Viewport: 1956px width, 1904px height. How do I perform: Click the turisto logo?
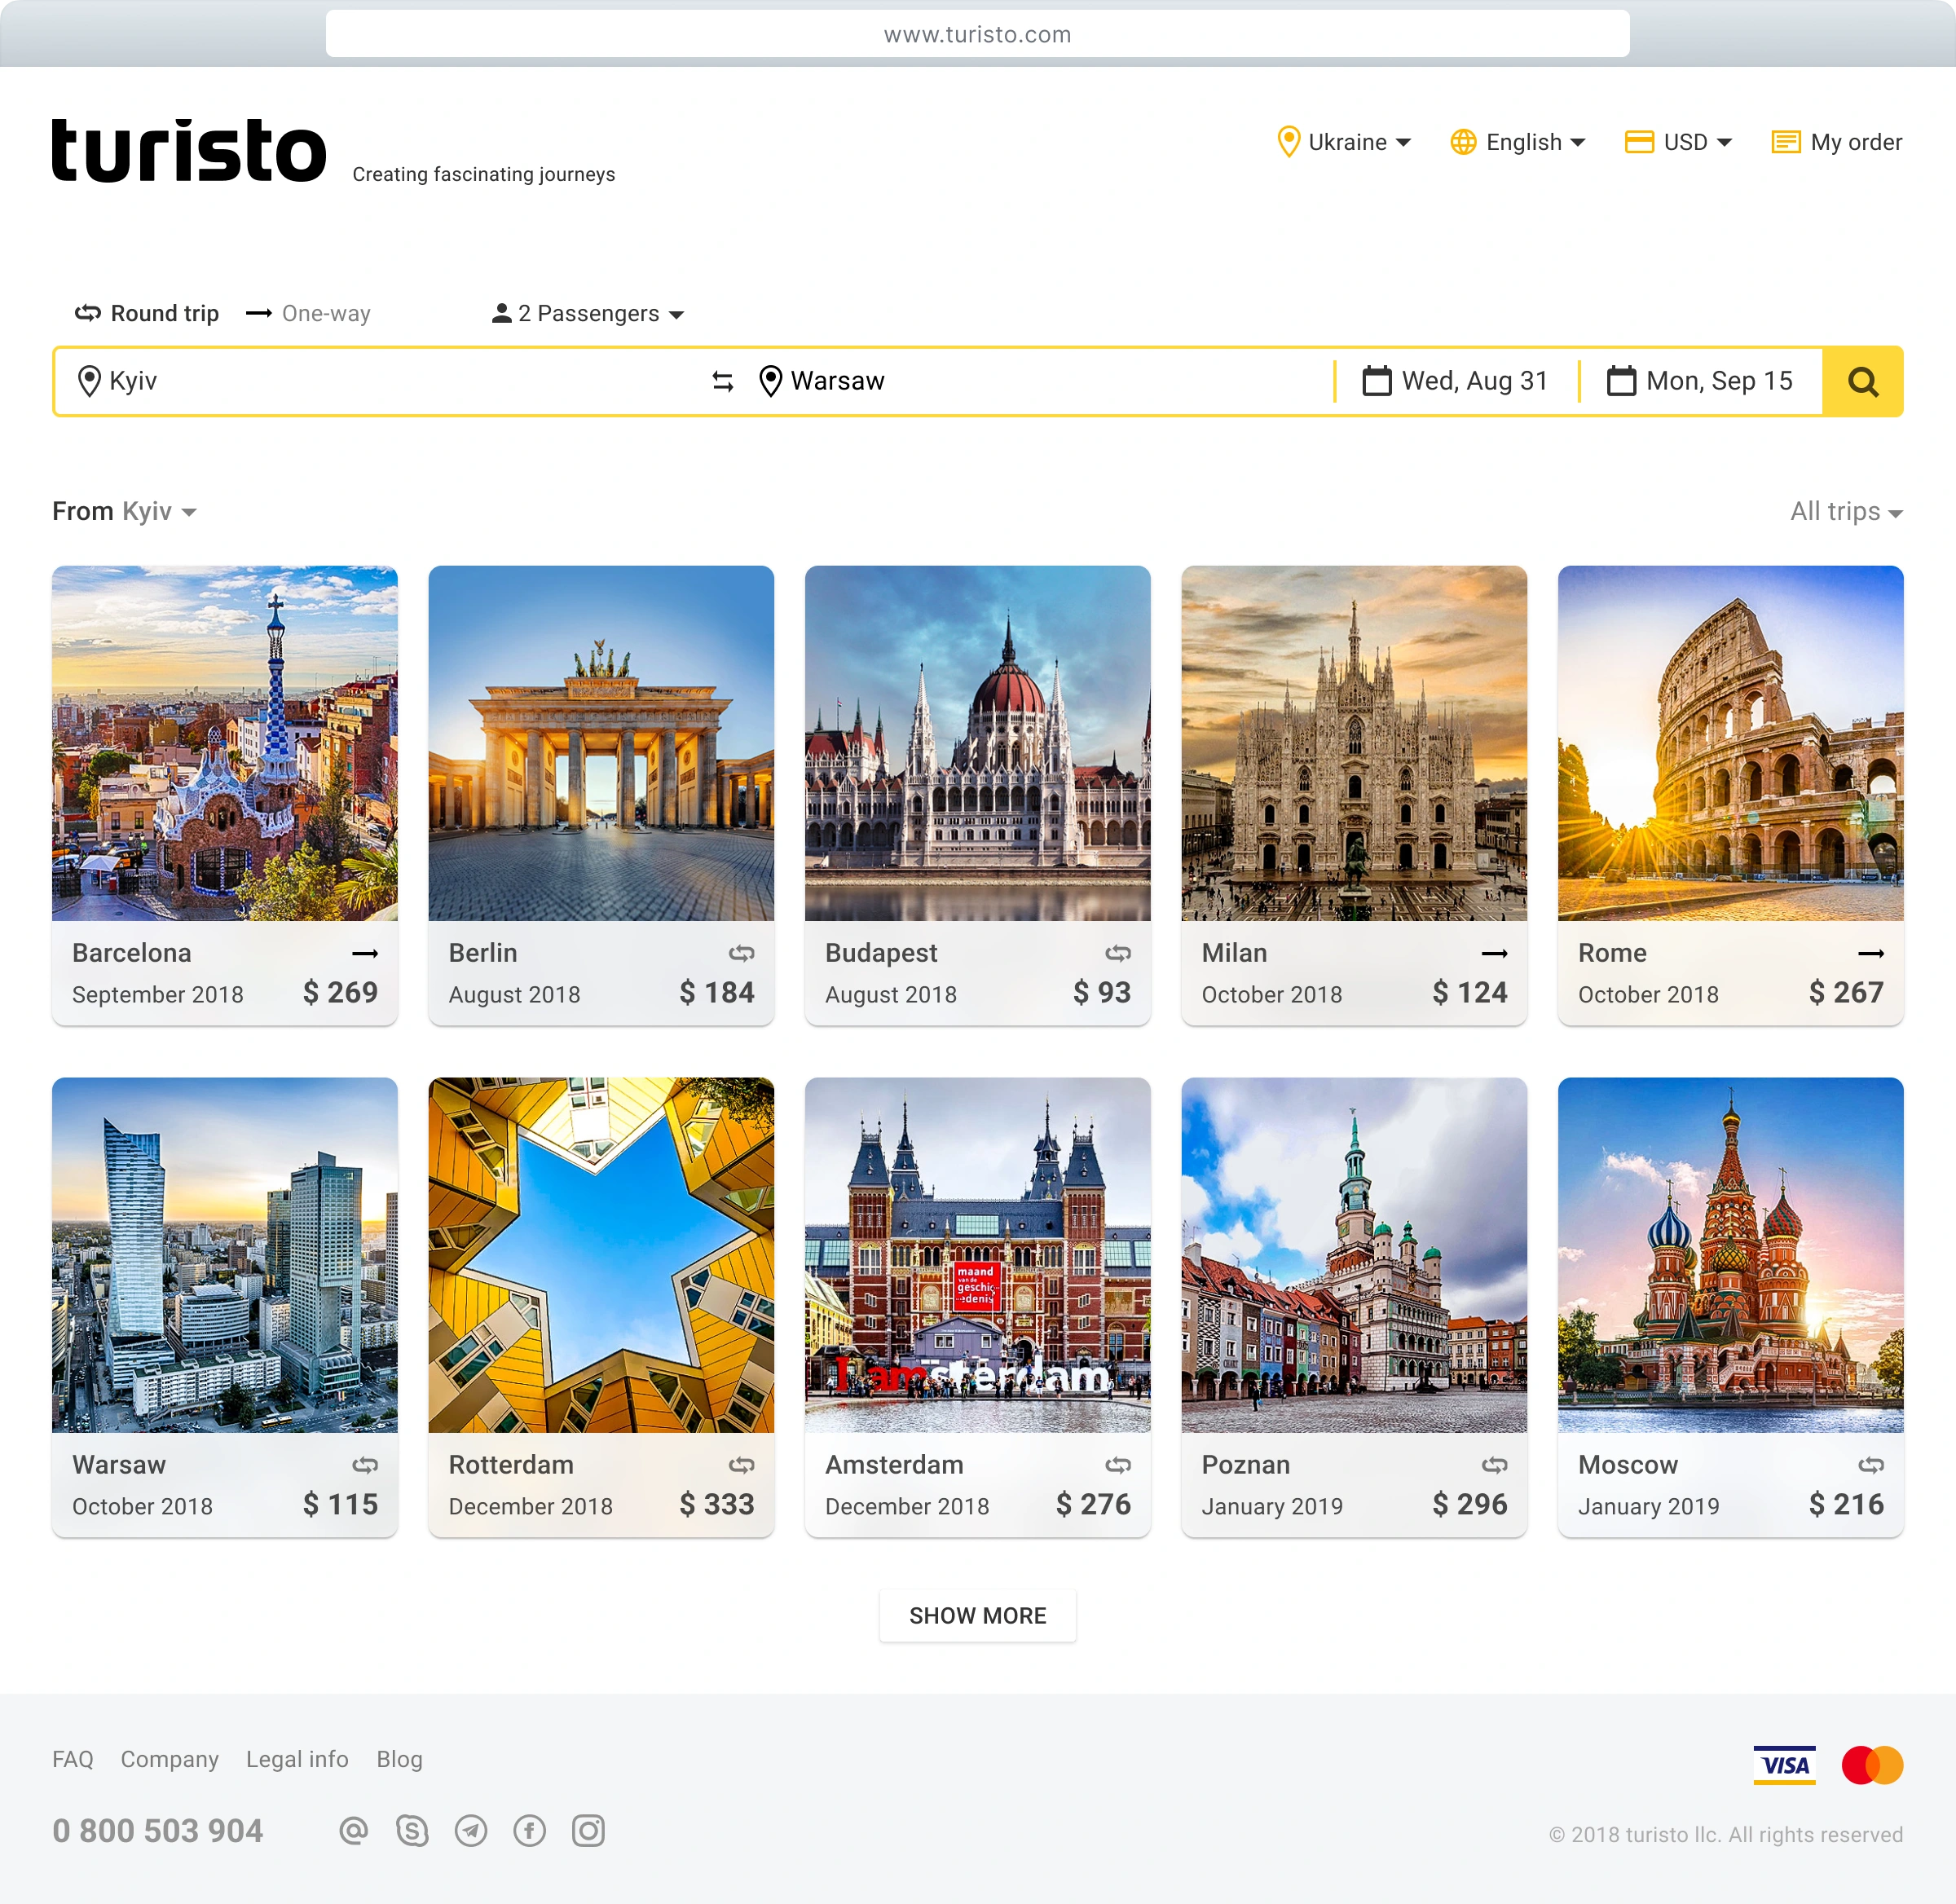[189, 150]
